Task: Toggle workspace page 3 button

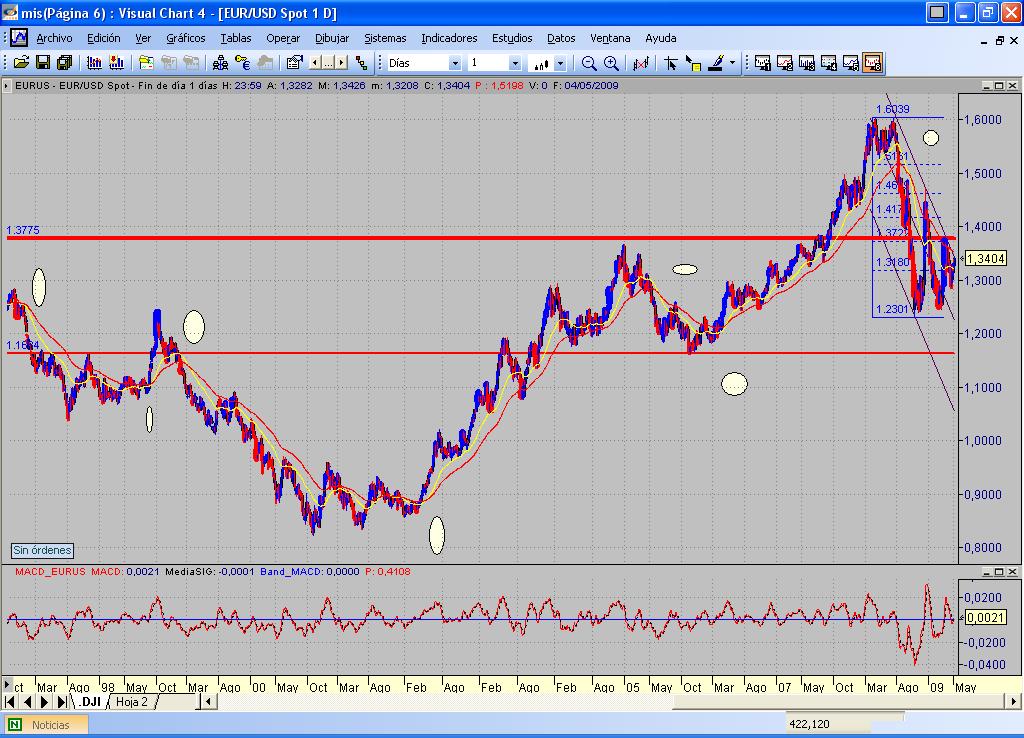Action: click(807, 63)
